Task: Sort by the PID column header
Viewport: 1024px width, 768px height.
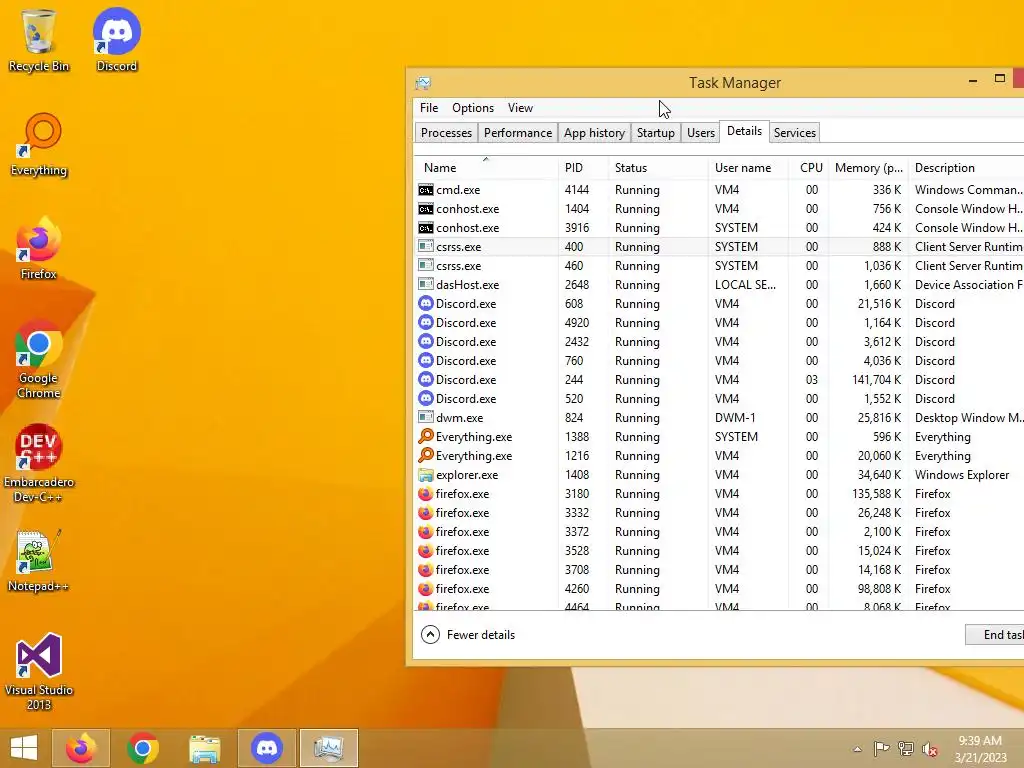Action: [583, 168]
